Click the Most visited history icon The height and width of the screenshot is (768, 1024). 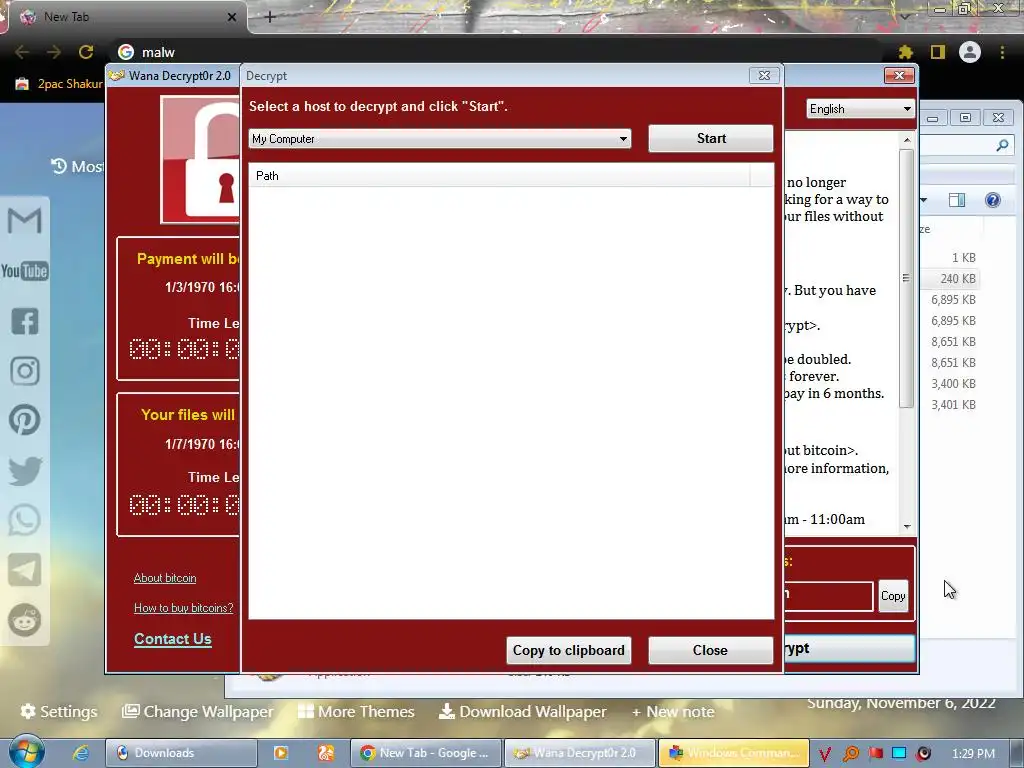click(x=59, y=167)
